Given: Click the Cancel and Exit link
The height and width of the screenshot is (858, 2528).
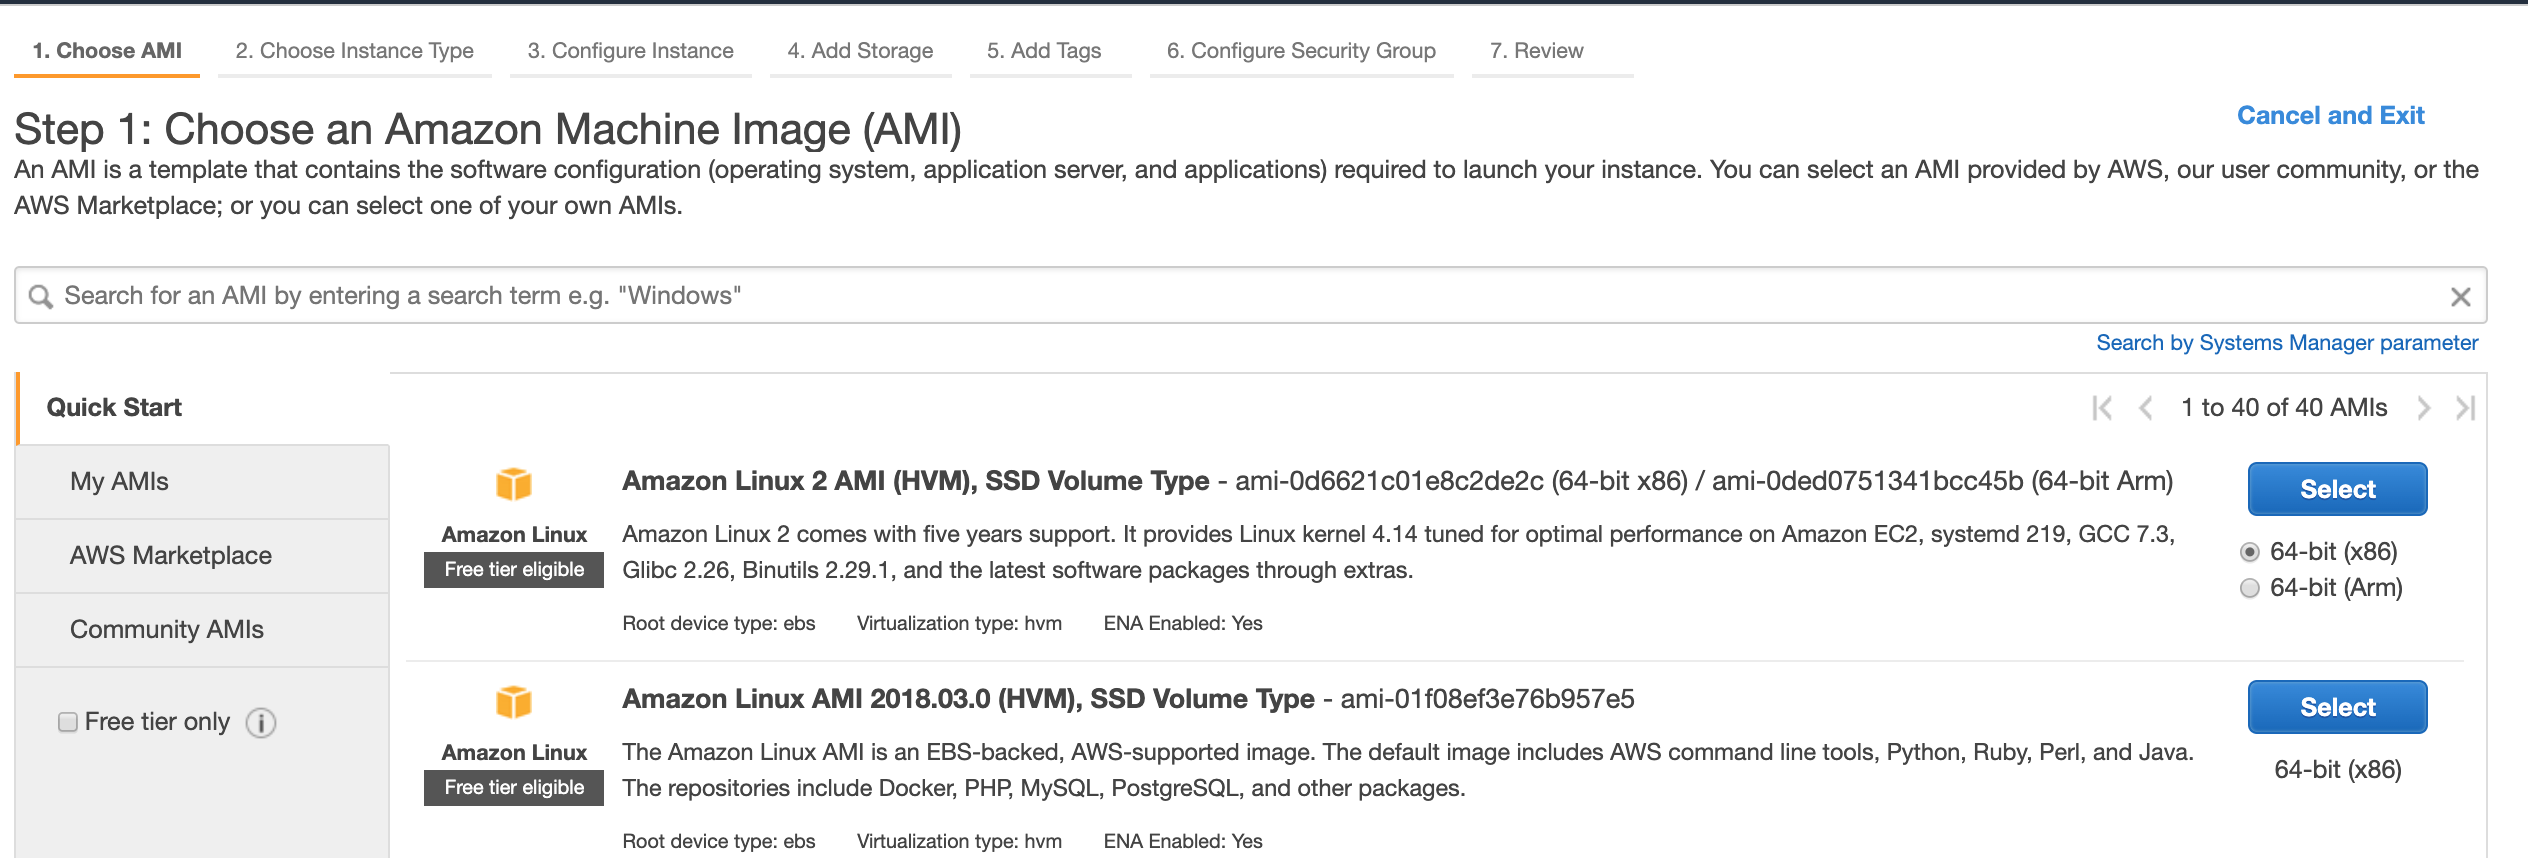Looking at the screenshot, I should (2330, 116).
